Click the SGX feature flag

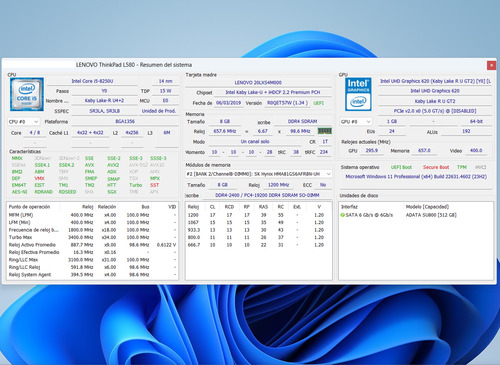[x=112, y=192]
